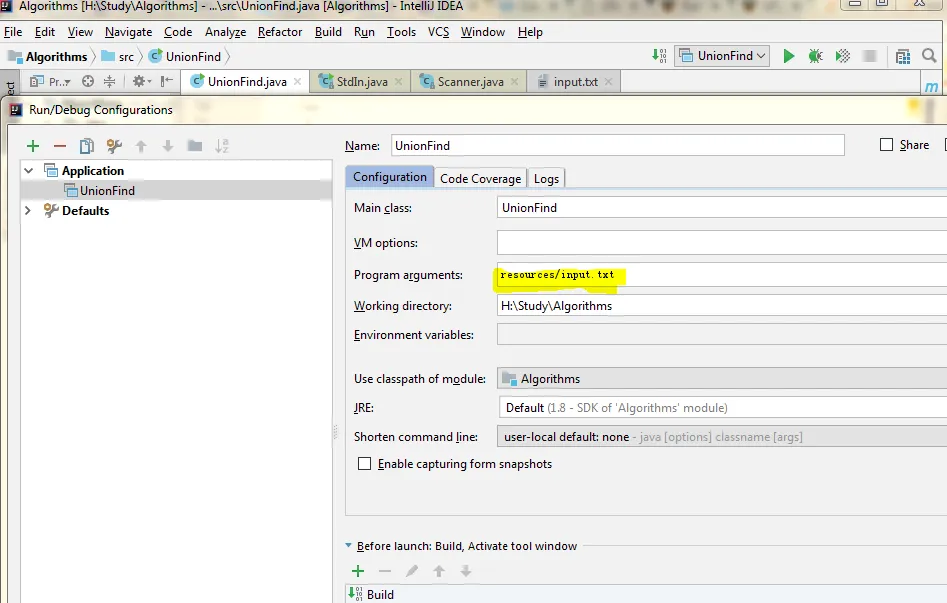This screenshot has height=603, width=947.
Task: Debug UnionFind with bug icon
Action: pyautogui.click(x=816, y=56)
